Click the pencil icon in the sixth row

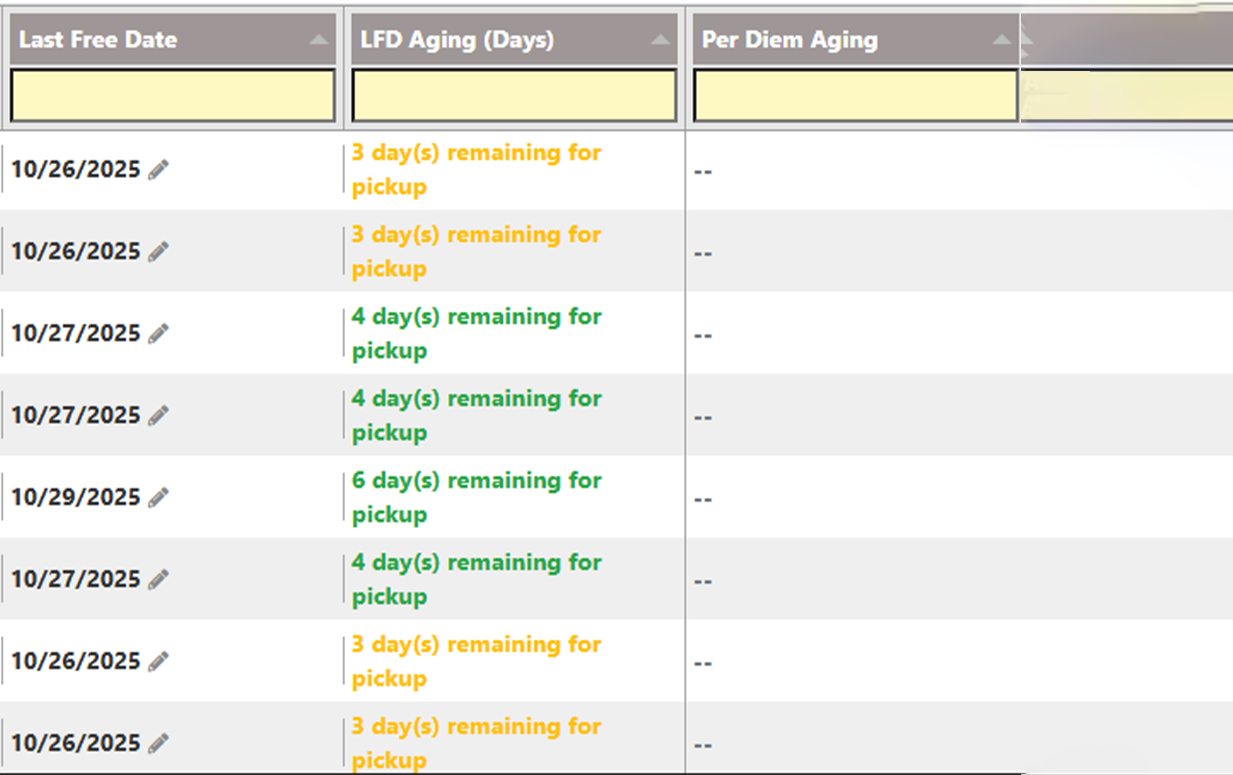(x=158, y=580)
